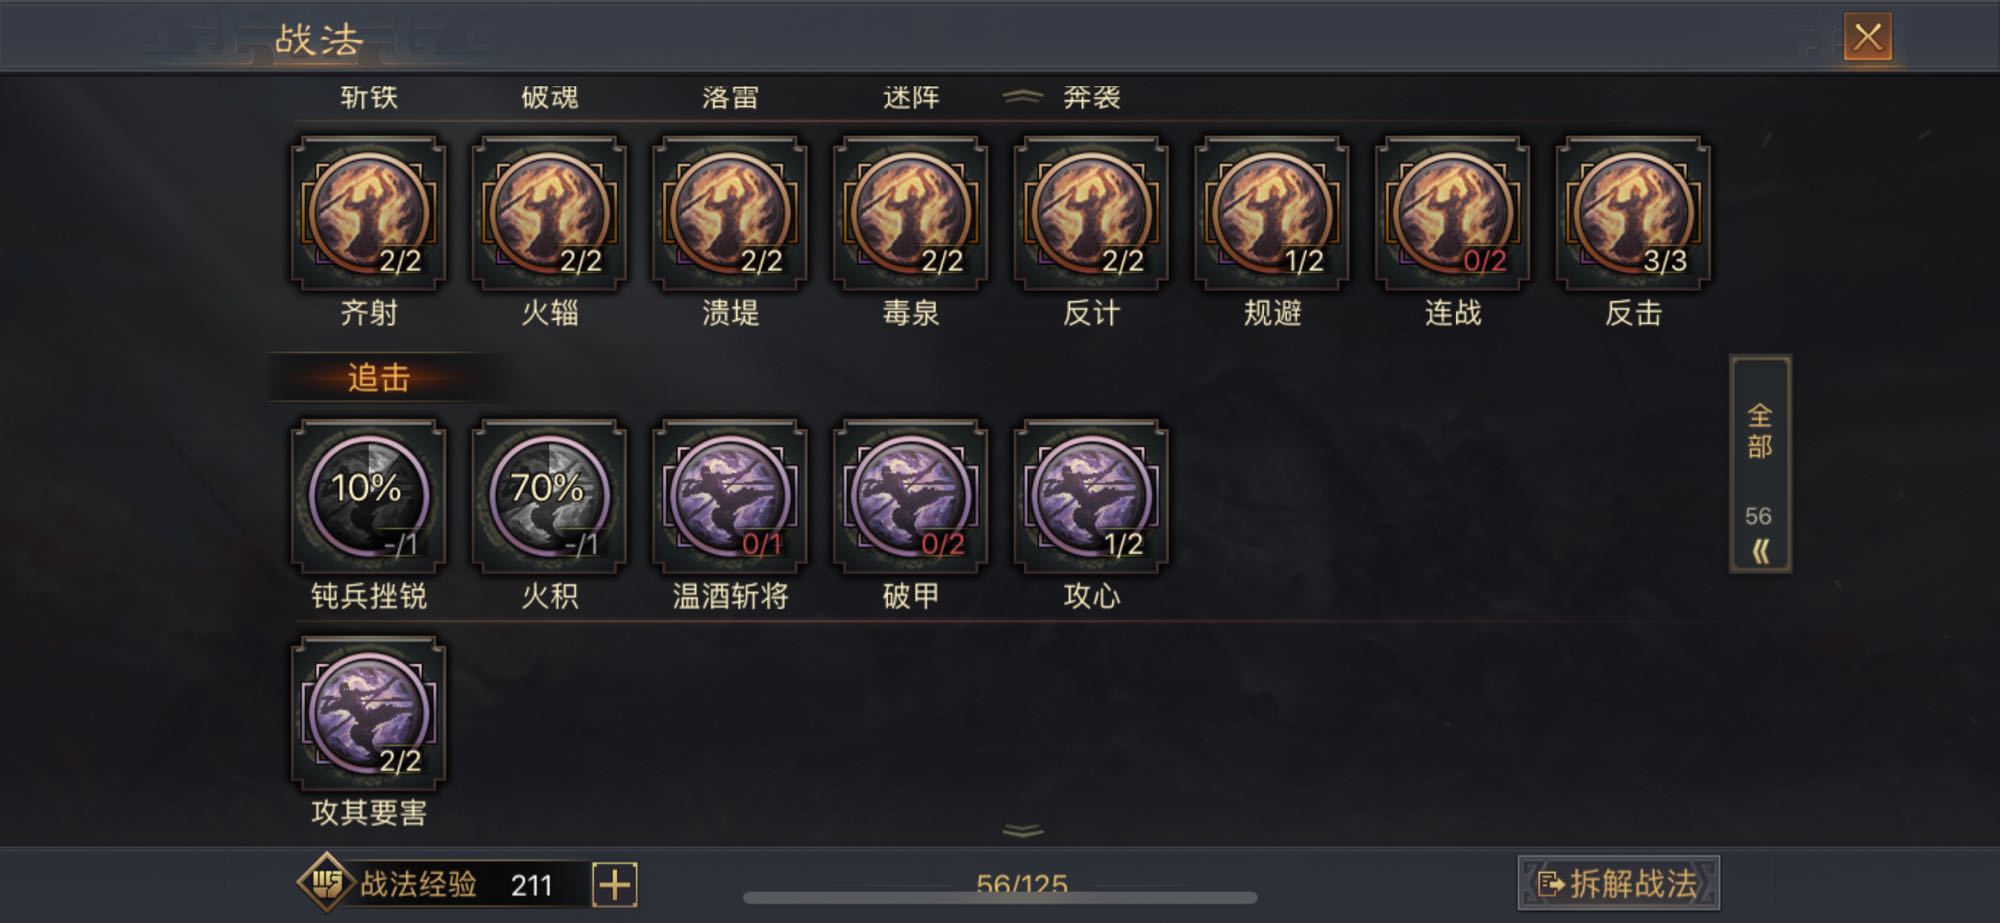Collapse the 全部 side filter panel

click(x=1760, y=551)
